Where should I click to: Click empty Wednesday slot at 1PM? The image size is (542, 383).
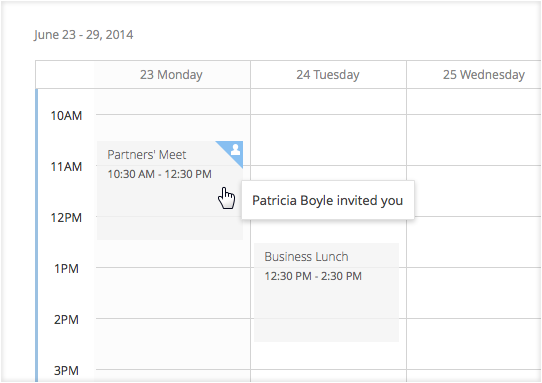point(474,293)
